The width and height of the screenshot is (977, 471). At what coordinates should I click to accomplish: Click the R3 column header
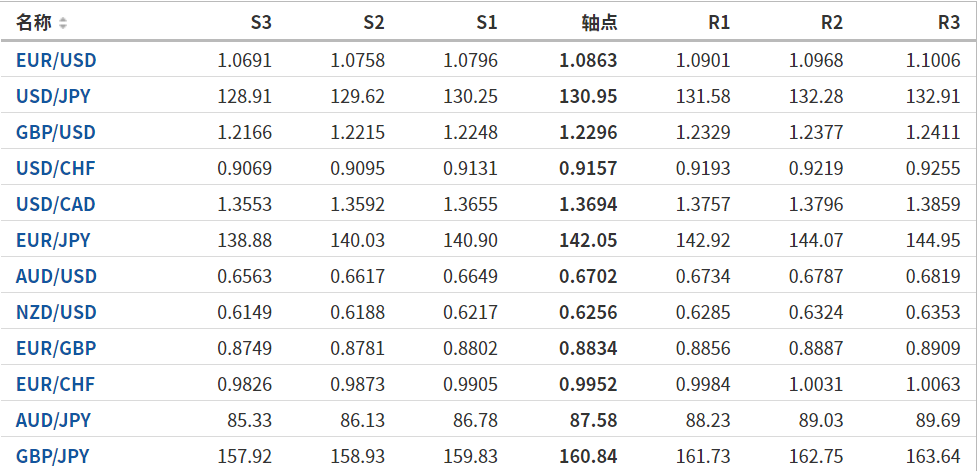pyautogui.click(x=949, y=23)
